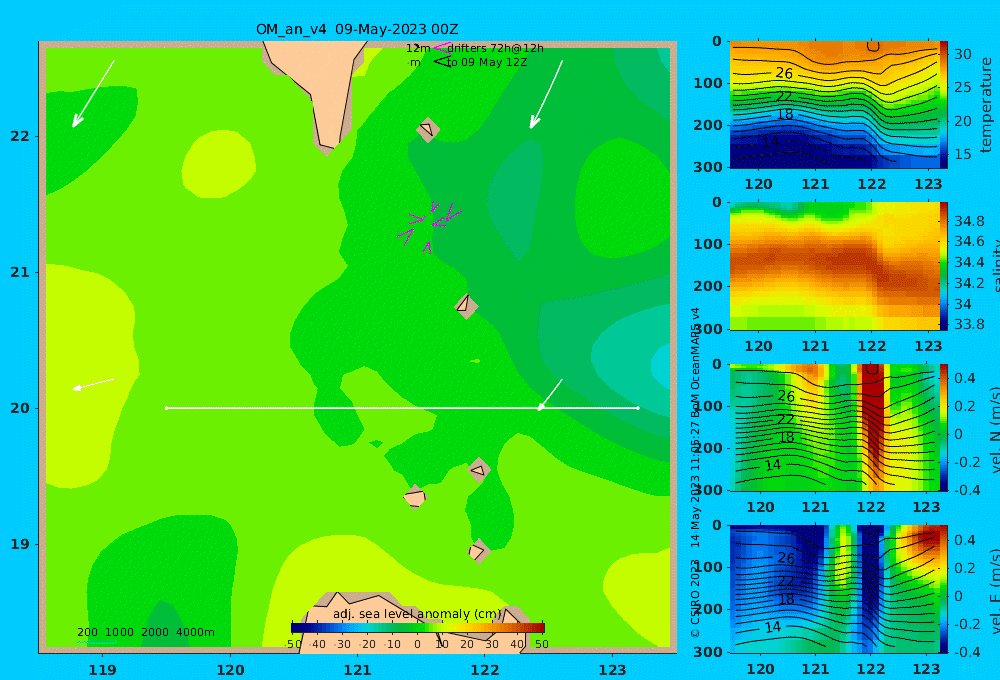Viewport: 1000px width, 680px height.
Task: Click the '12m' legend label
Action: click(418, 48)
